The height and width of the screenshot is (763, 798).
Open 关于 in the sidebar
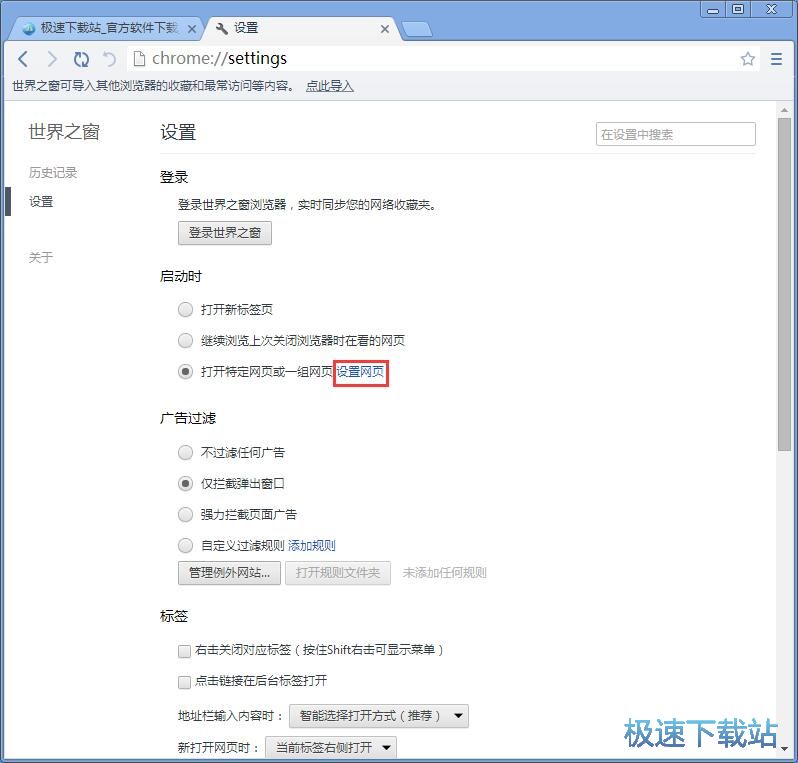[41, 257]
